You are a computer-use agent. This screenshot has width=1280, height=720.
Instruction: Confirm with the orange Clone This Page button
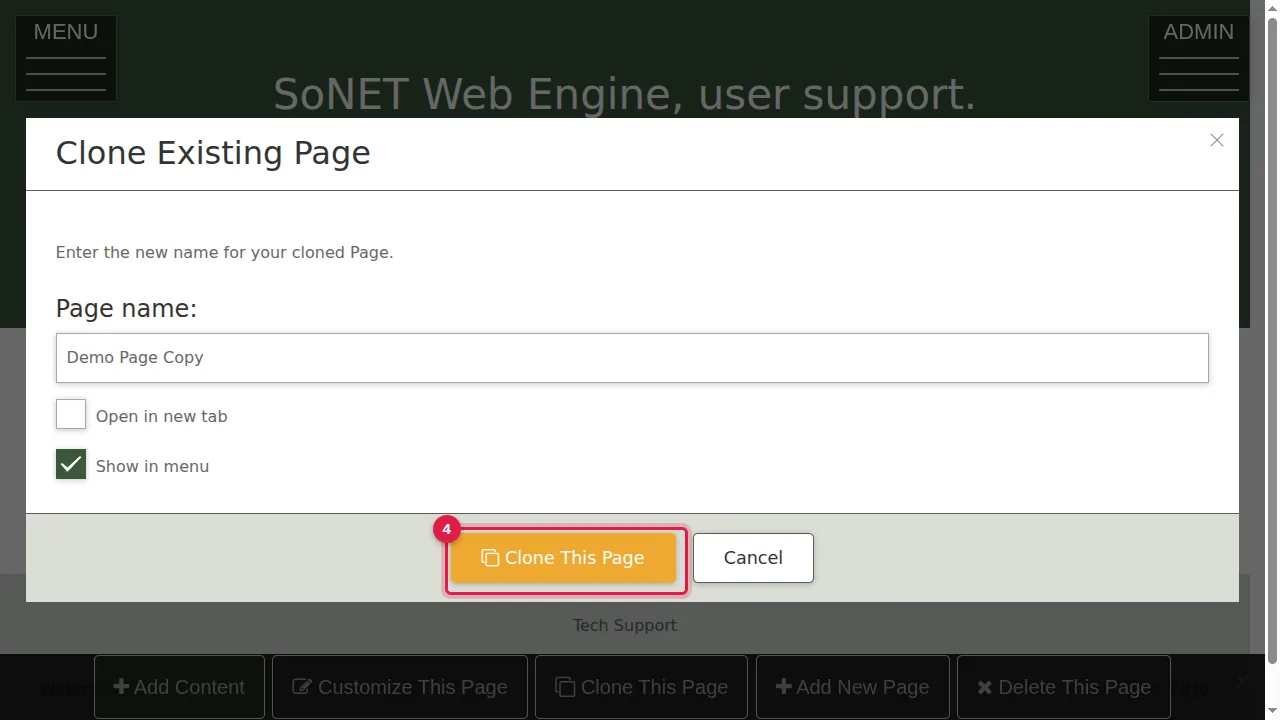pyautogui.click(x=563, y=558)
